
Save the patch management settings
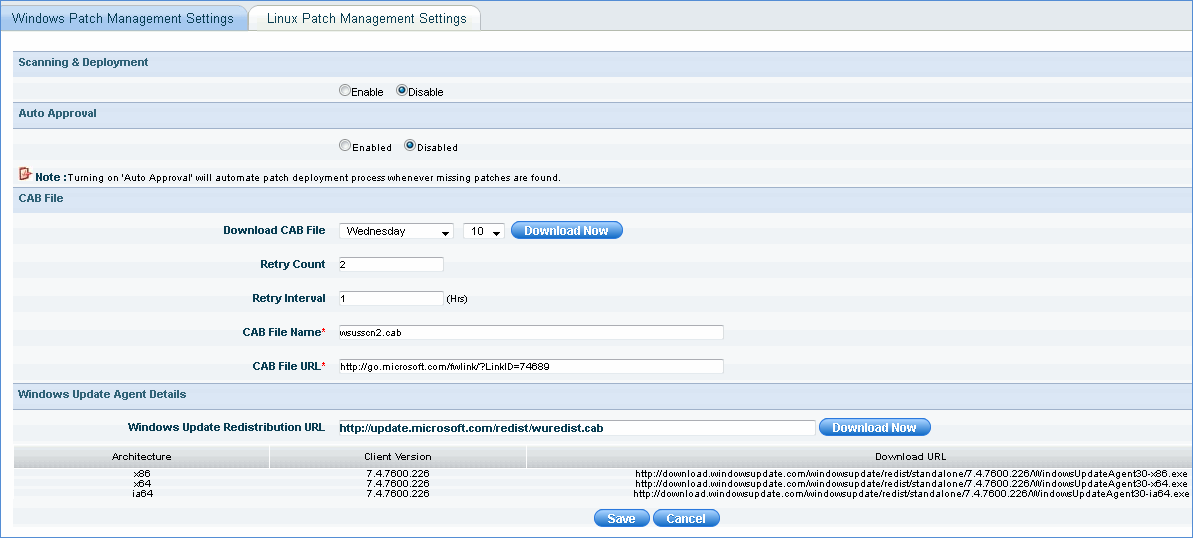621,518
